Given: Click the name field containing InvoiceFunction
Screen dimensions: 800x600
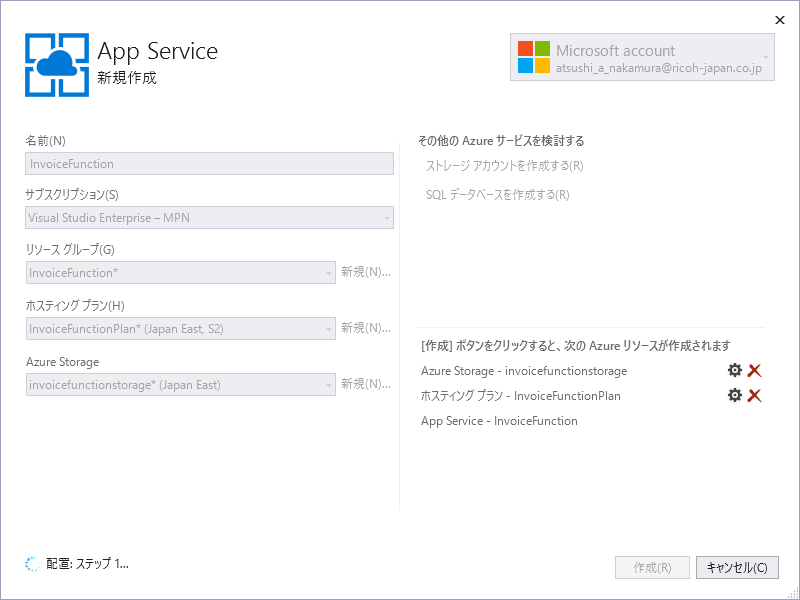Looking at the screenshot, I should (x=209, y=164).
